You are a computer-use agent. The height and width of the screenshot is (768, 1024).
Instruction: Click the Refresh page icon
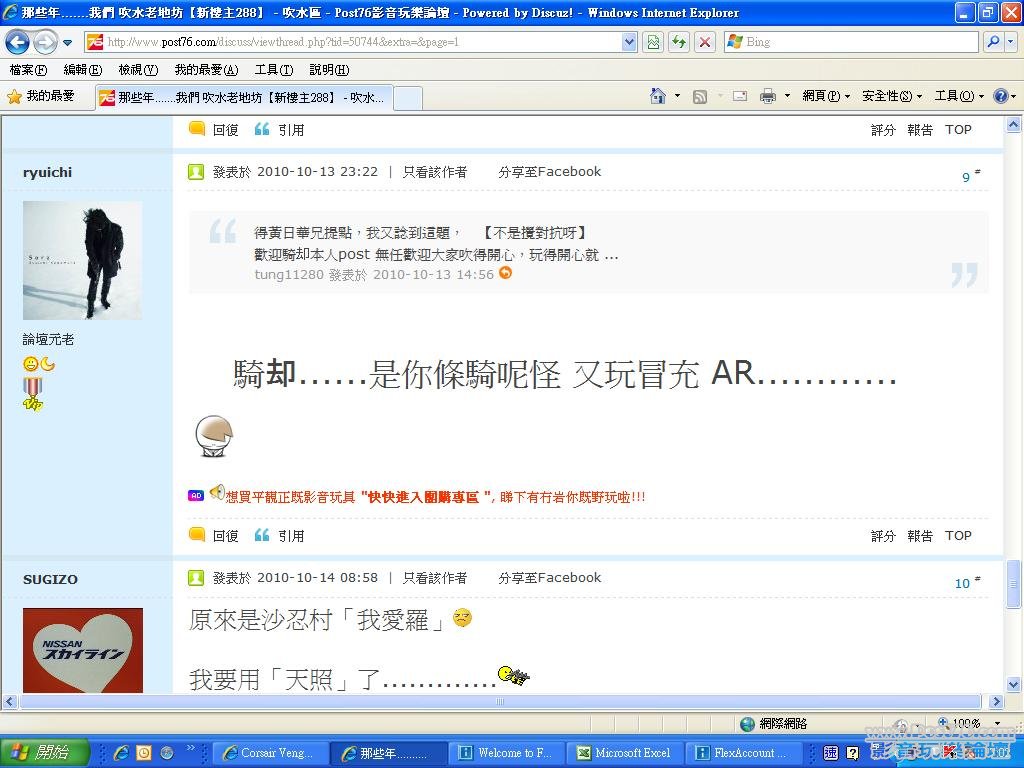(679, 42)
